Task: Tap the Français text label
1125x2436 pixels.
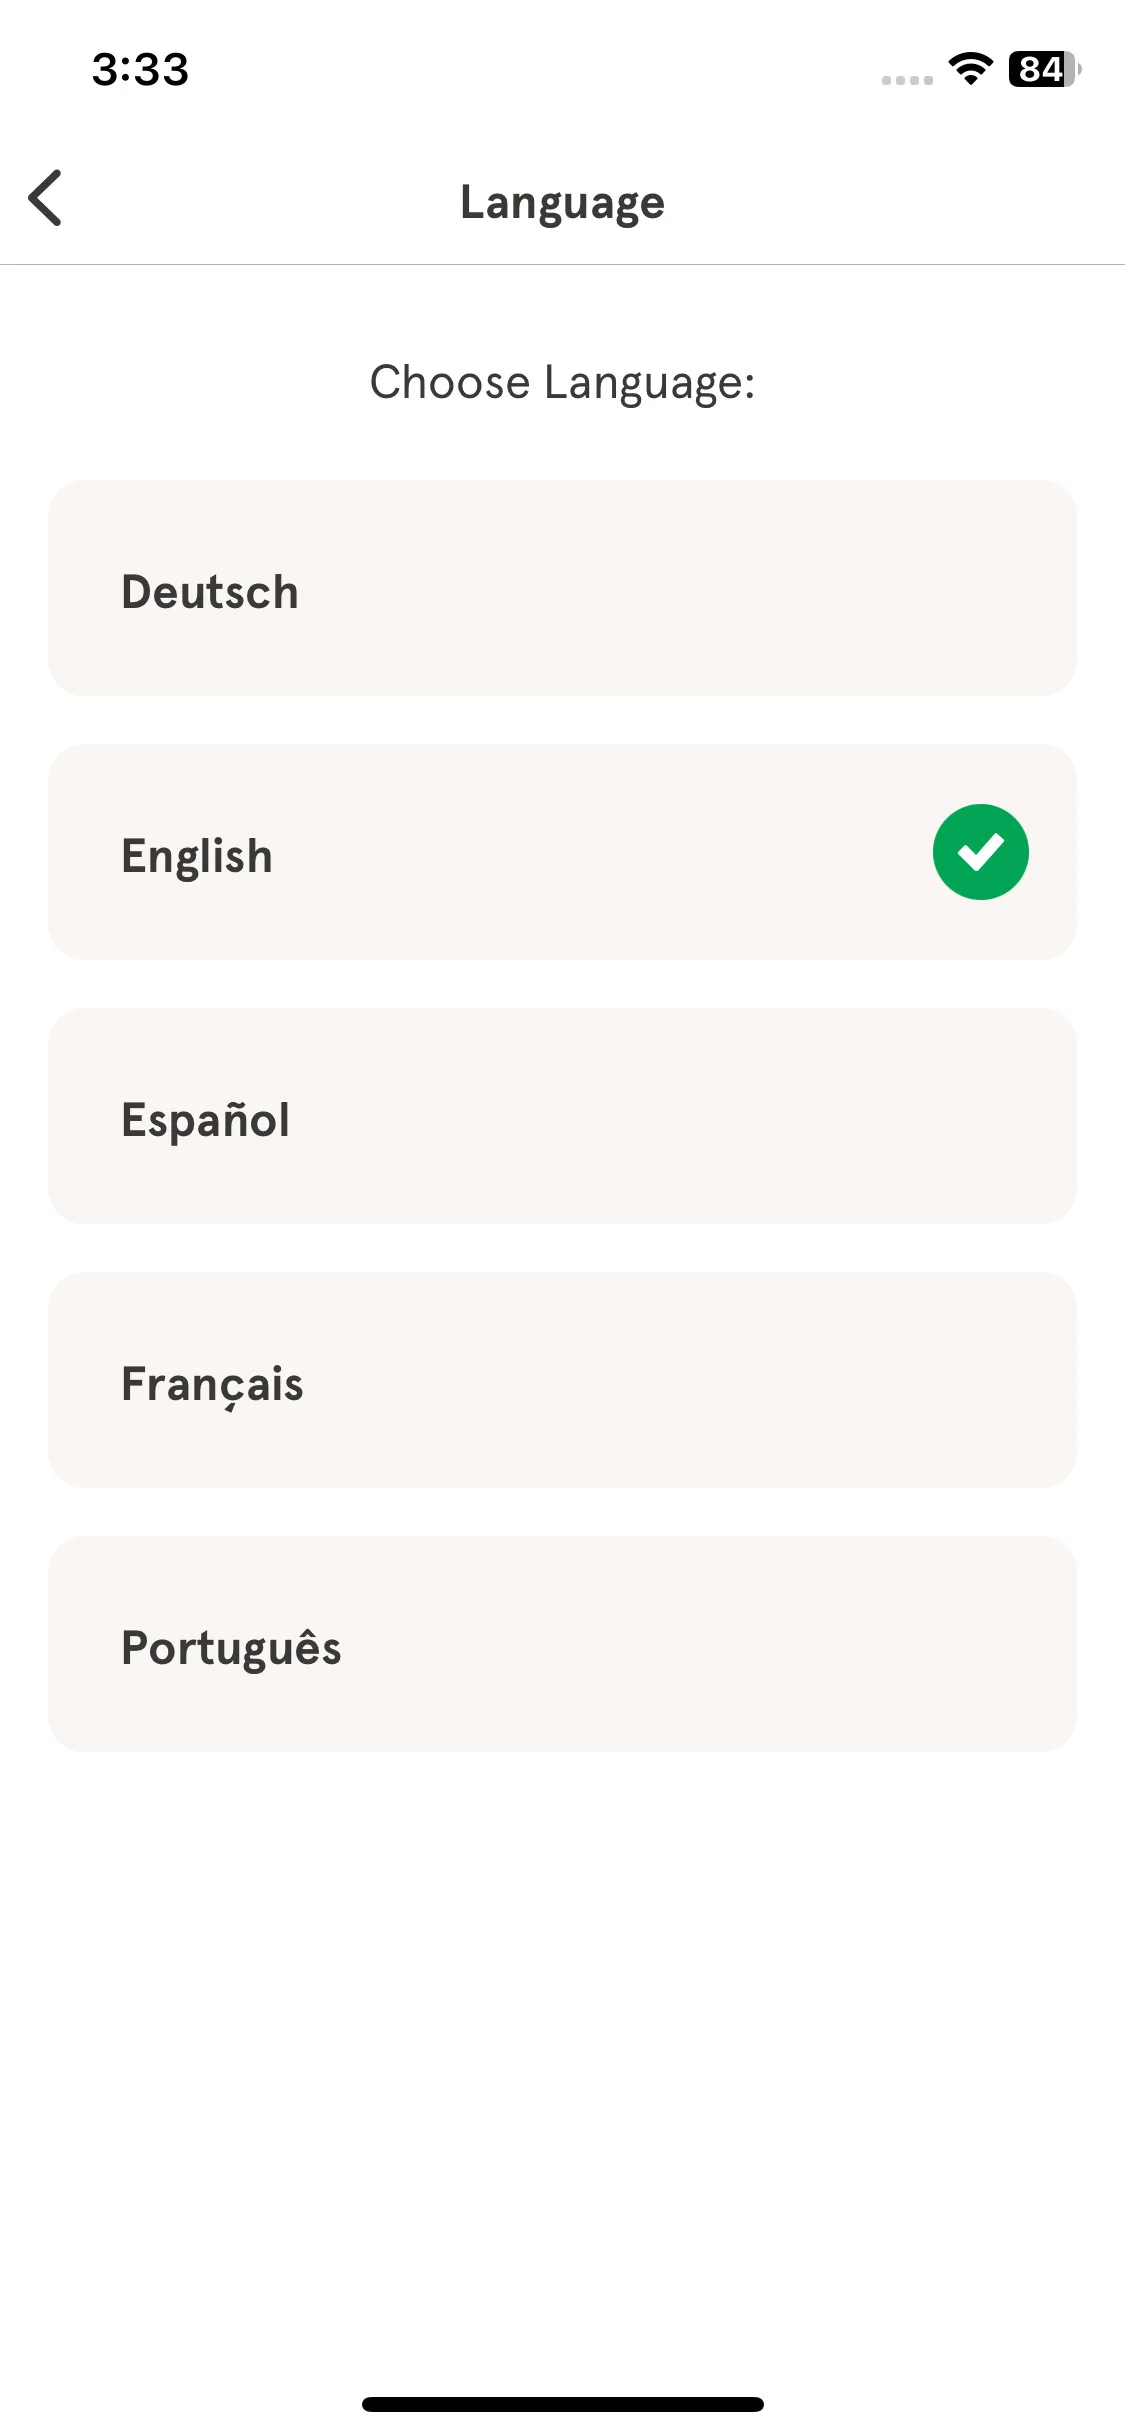Action: pyautogui.click(x=212, y=1385)
